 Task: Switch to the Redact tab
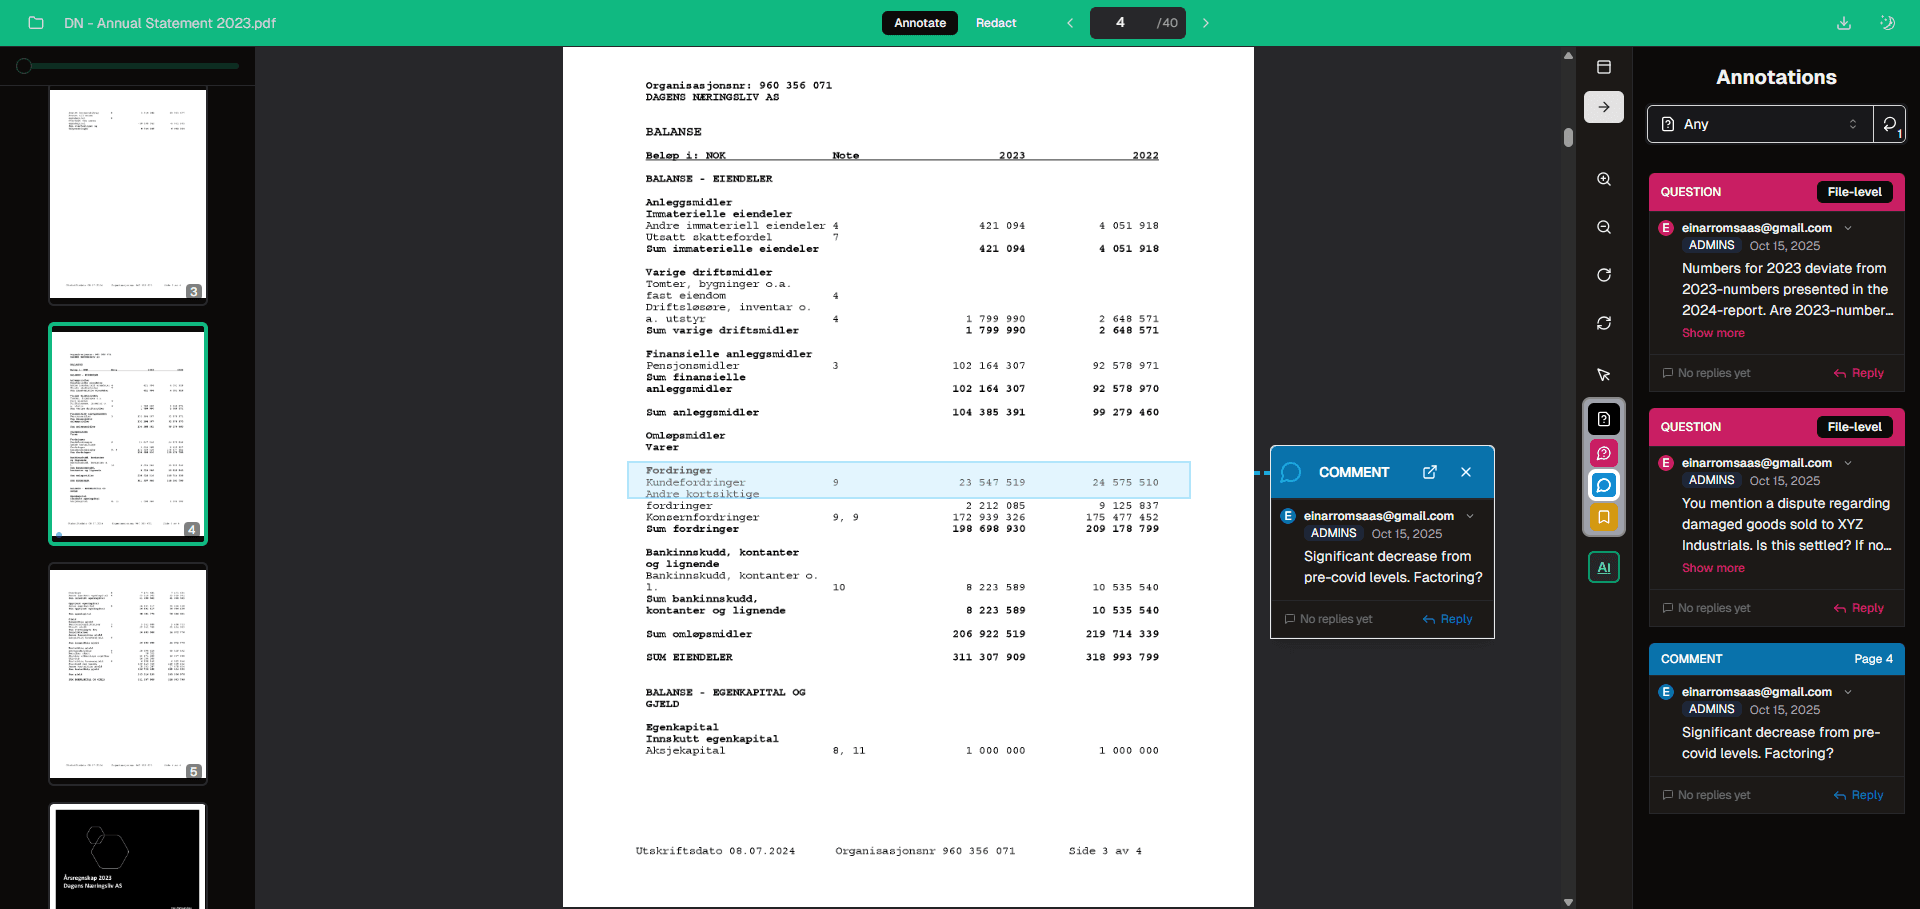995,23
